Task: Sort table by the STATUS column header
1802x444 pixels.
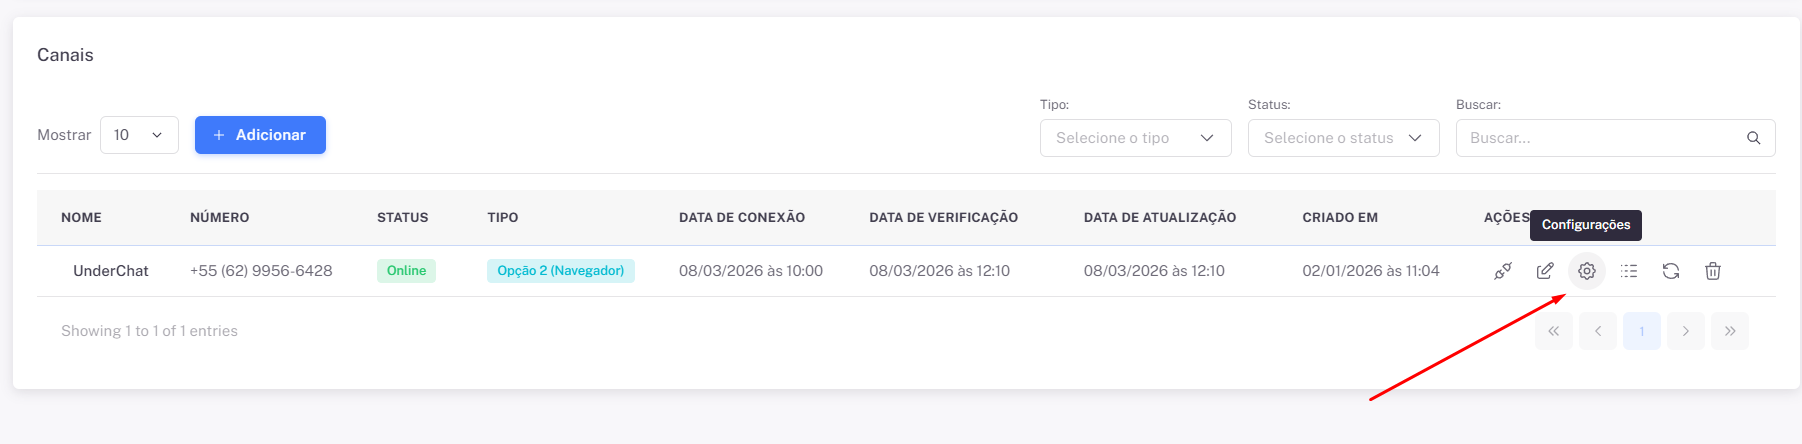Action: [402, 217]
